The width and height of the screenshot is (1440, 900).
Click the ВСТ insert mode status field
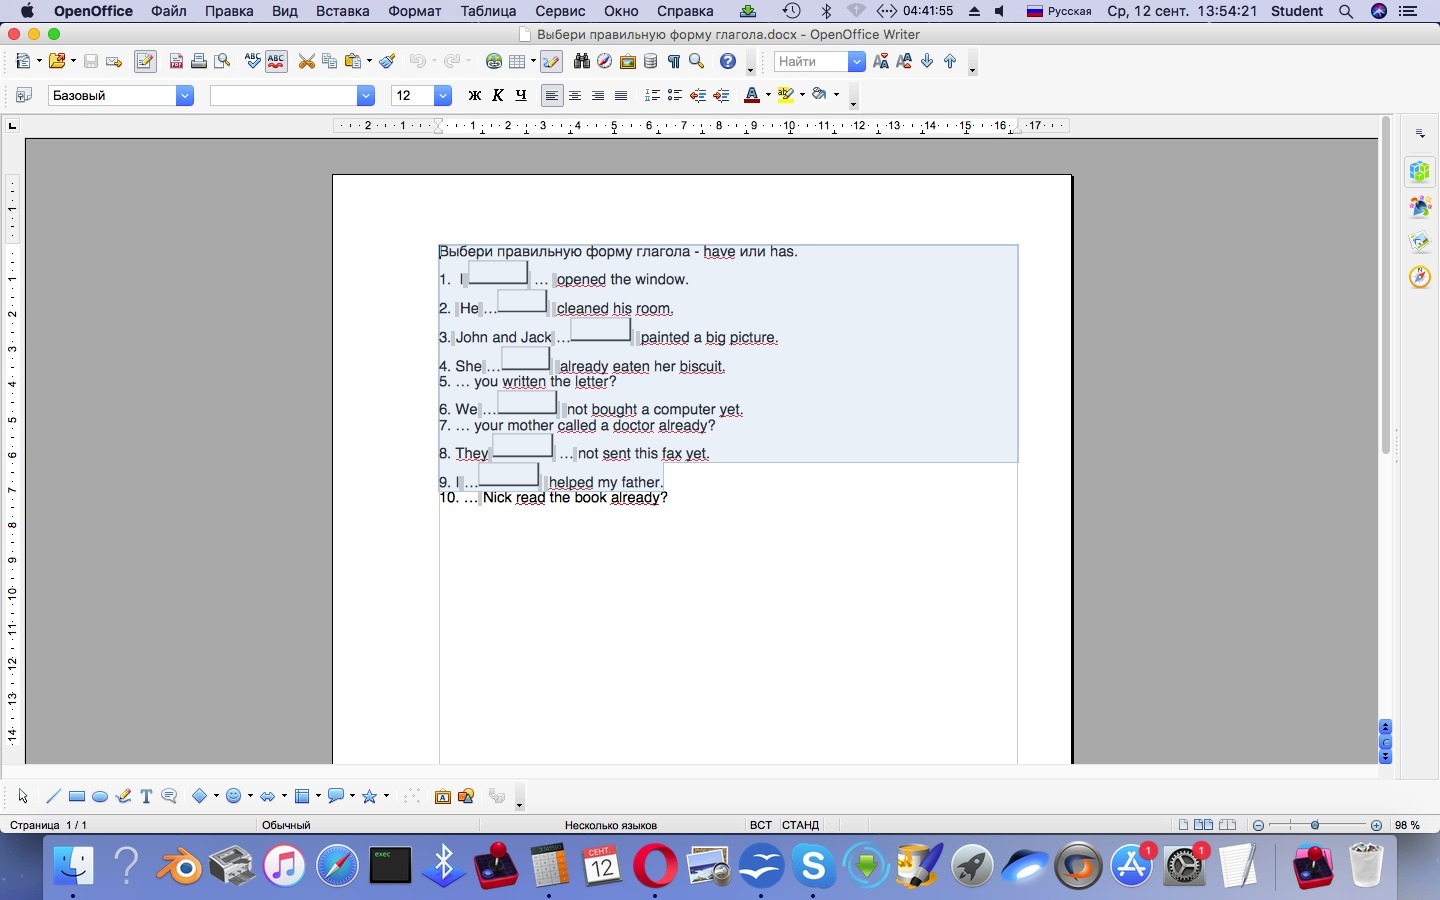760,826
